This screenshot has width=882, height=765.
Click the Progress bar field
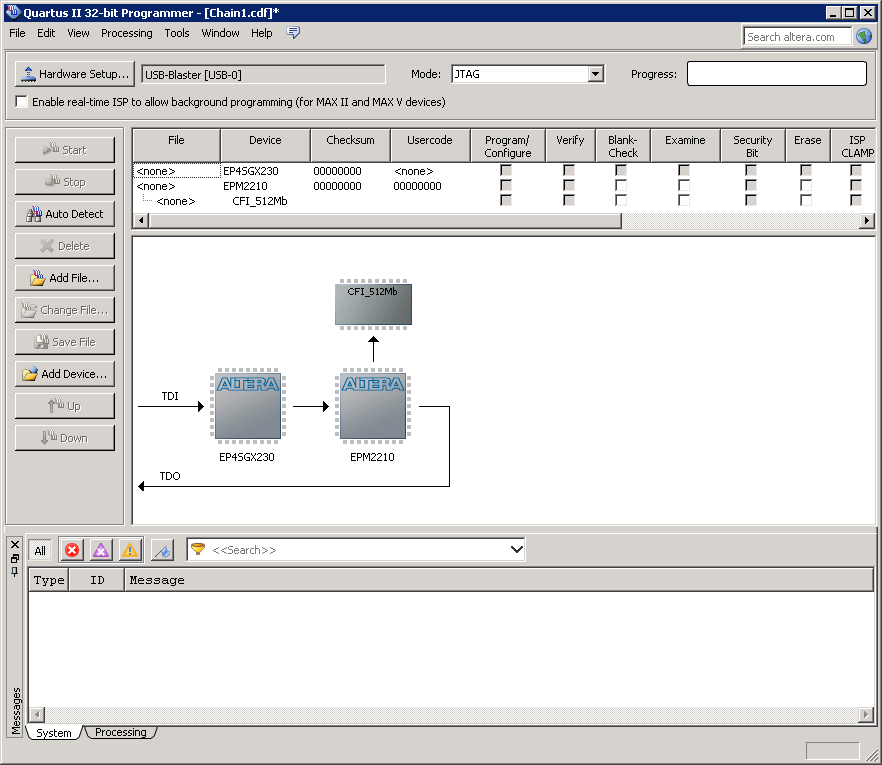click(x=777, y=74)
